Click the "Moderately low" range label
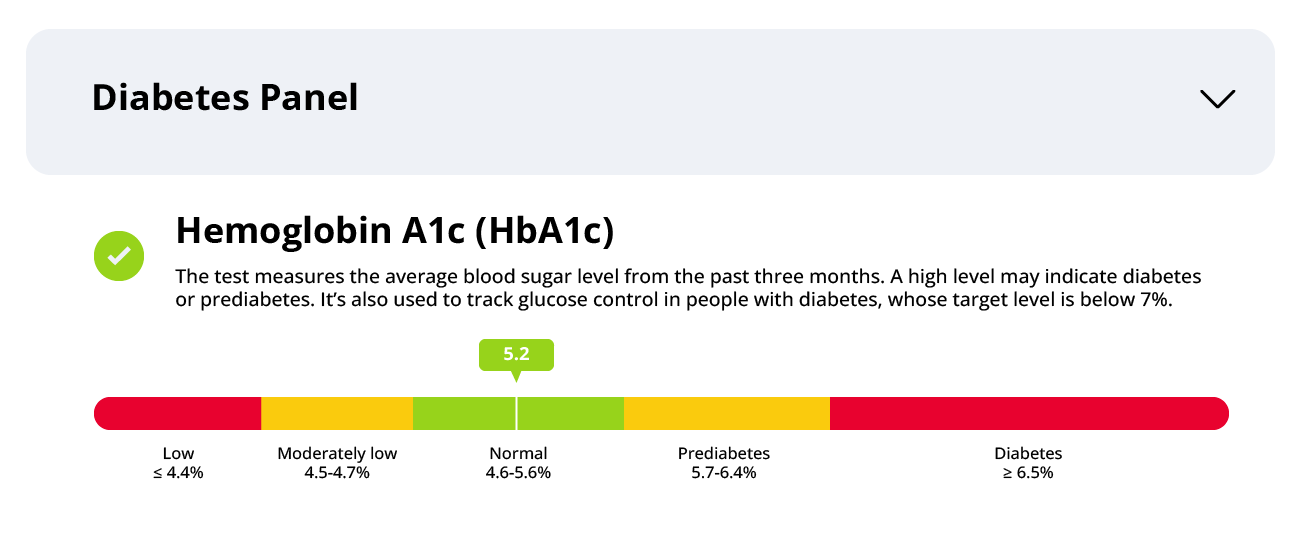Image resolution: width=1300 pixels, height=547 pixels. pos(337,454)
